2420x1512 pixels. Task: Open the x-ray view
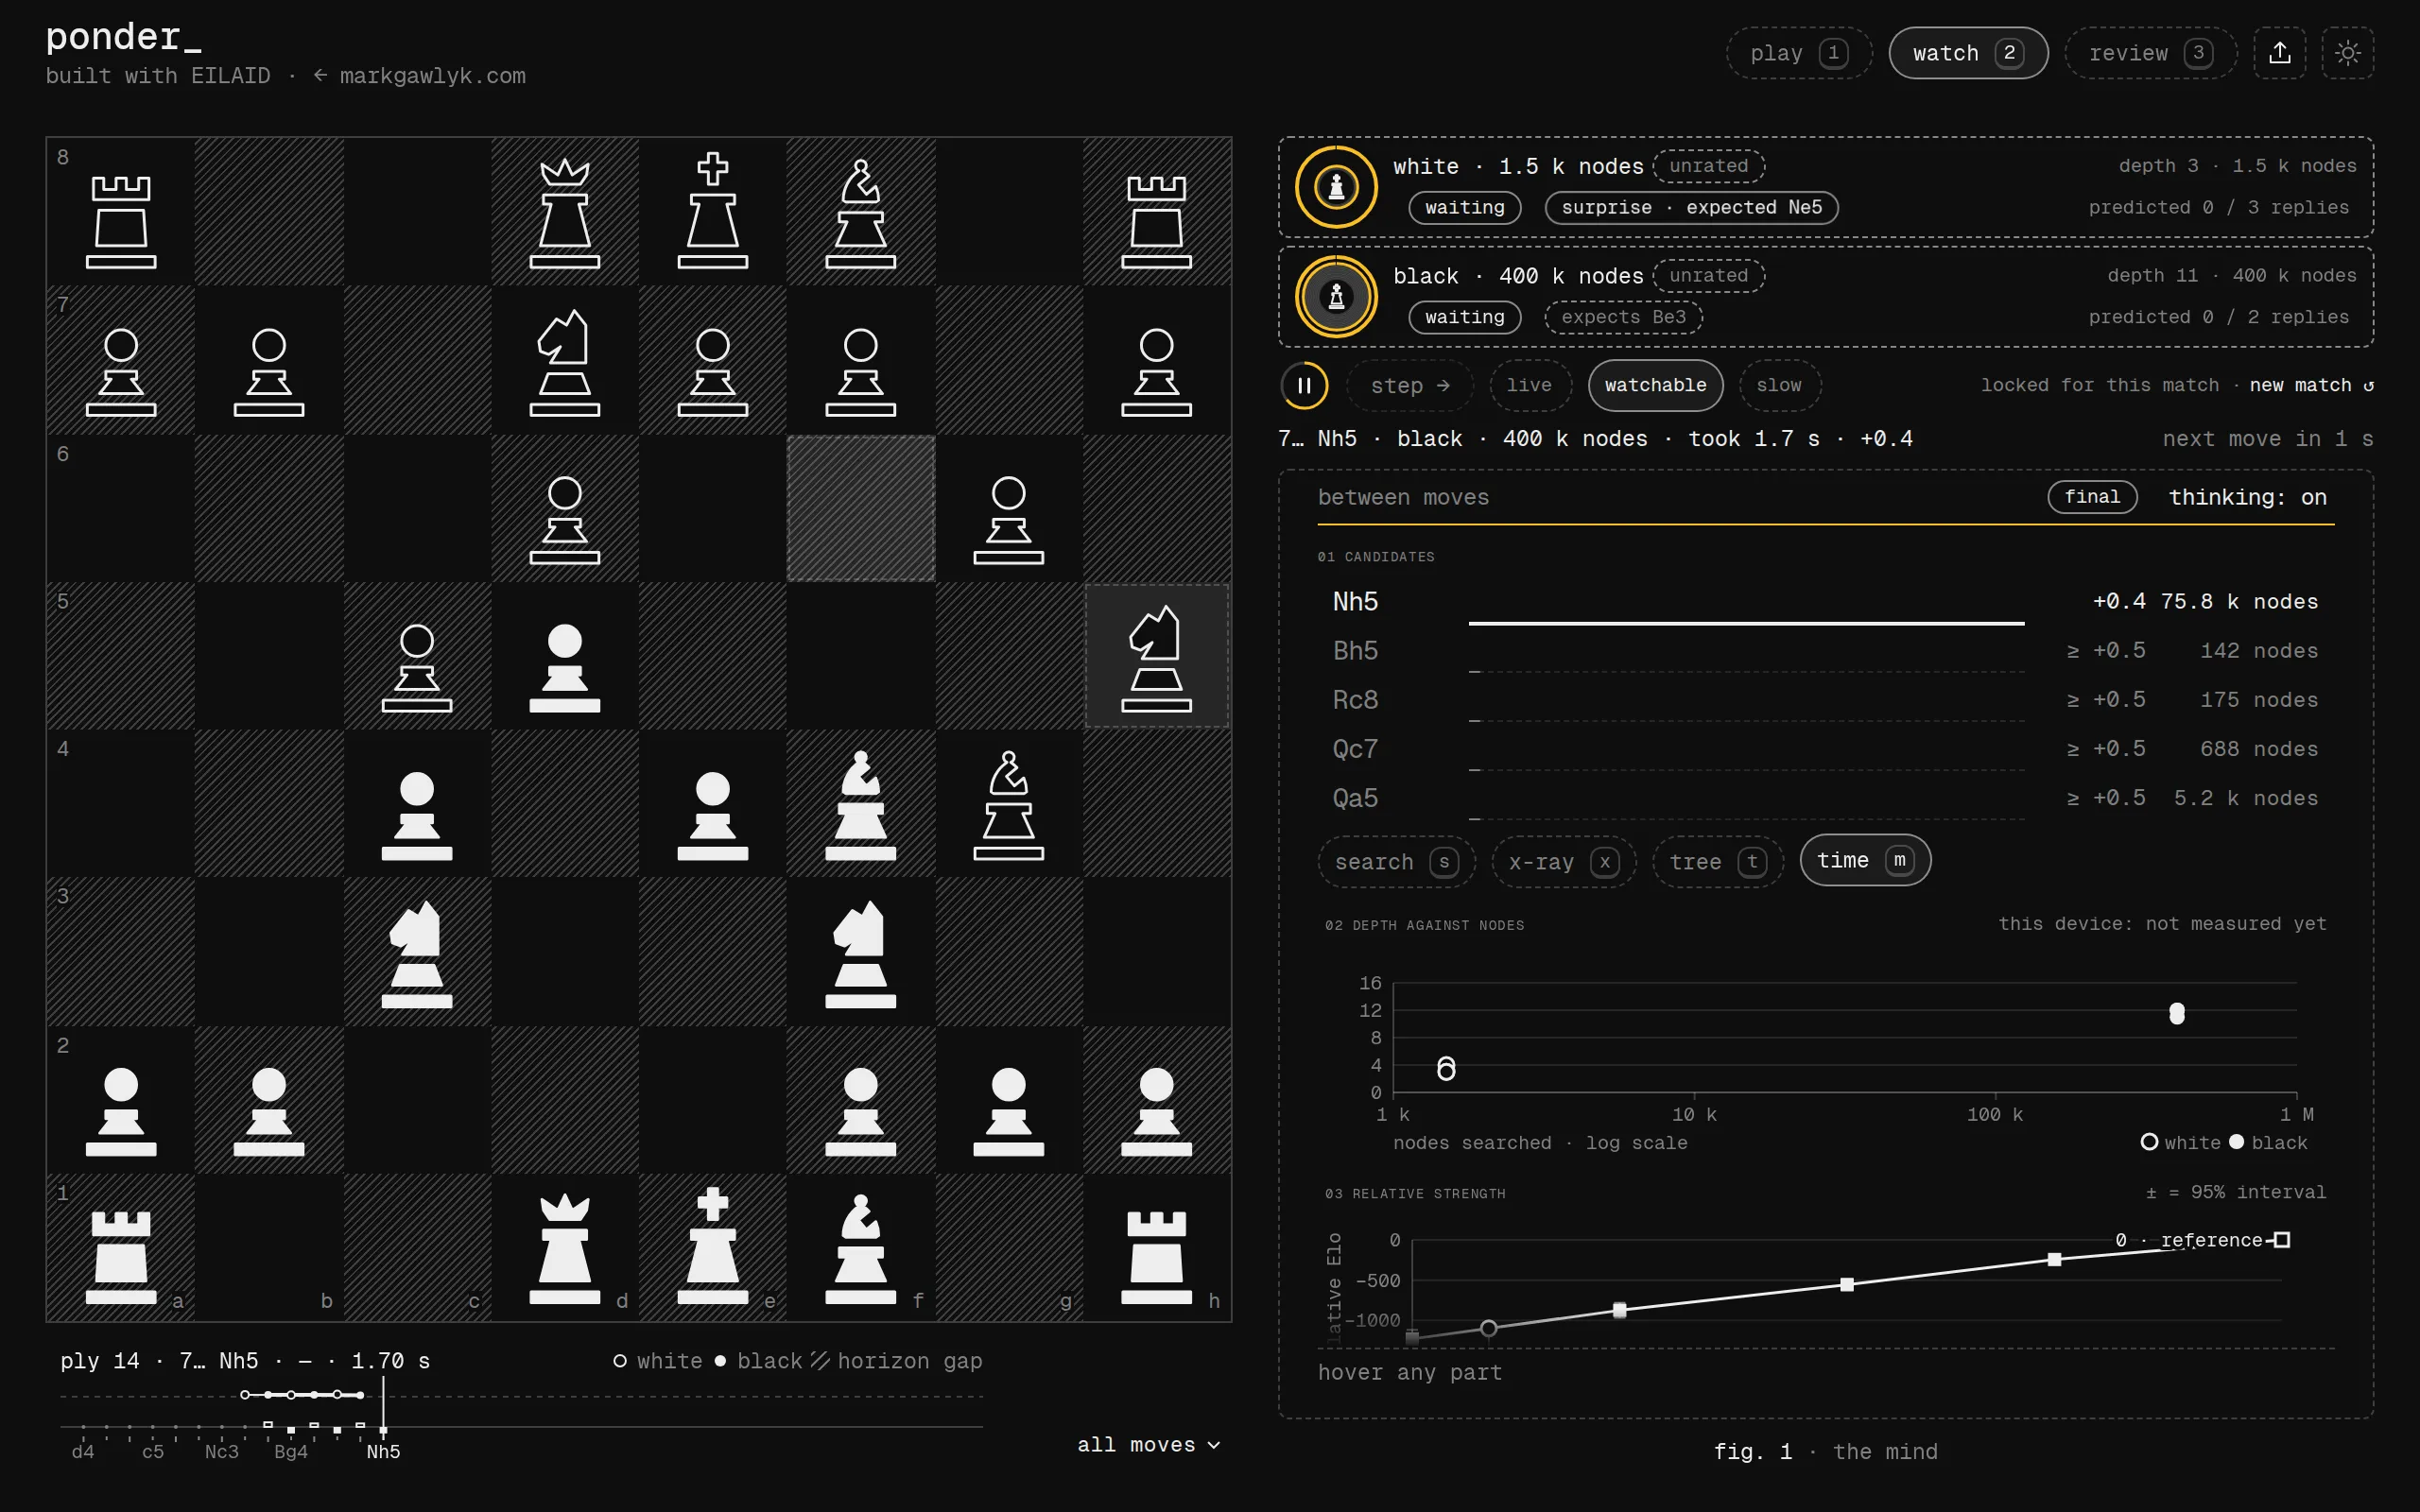click(x=1564, y=862)
